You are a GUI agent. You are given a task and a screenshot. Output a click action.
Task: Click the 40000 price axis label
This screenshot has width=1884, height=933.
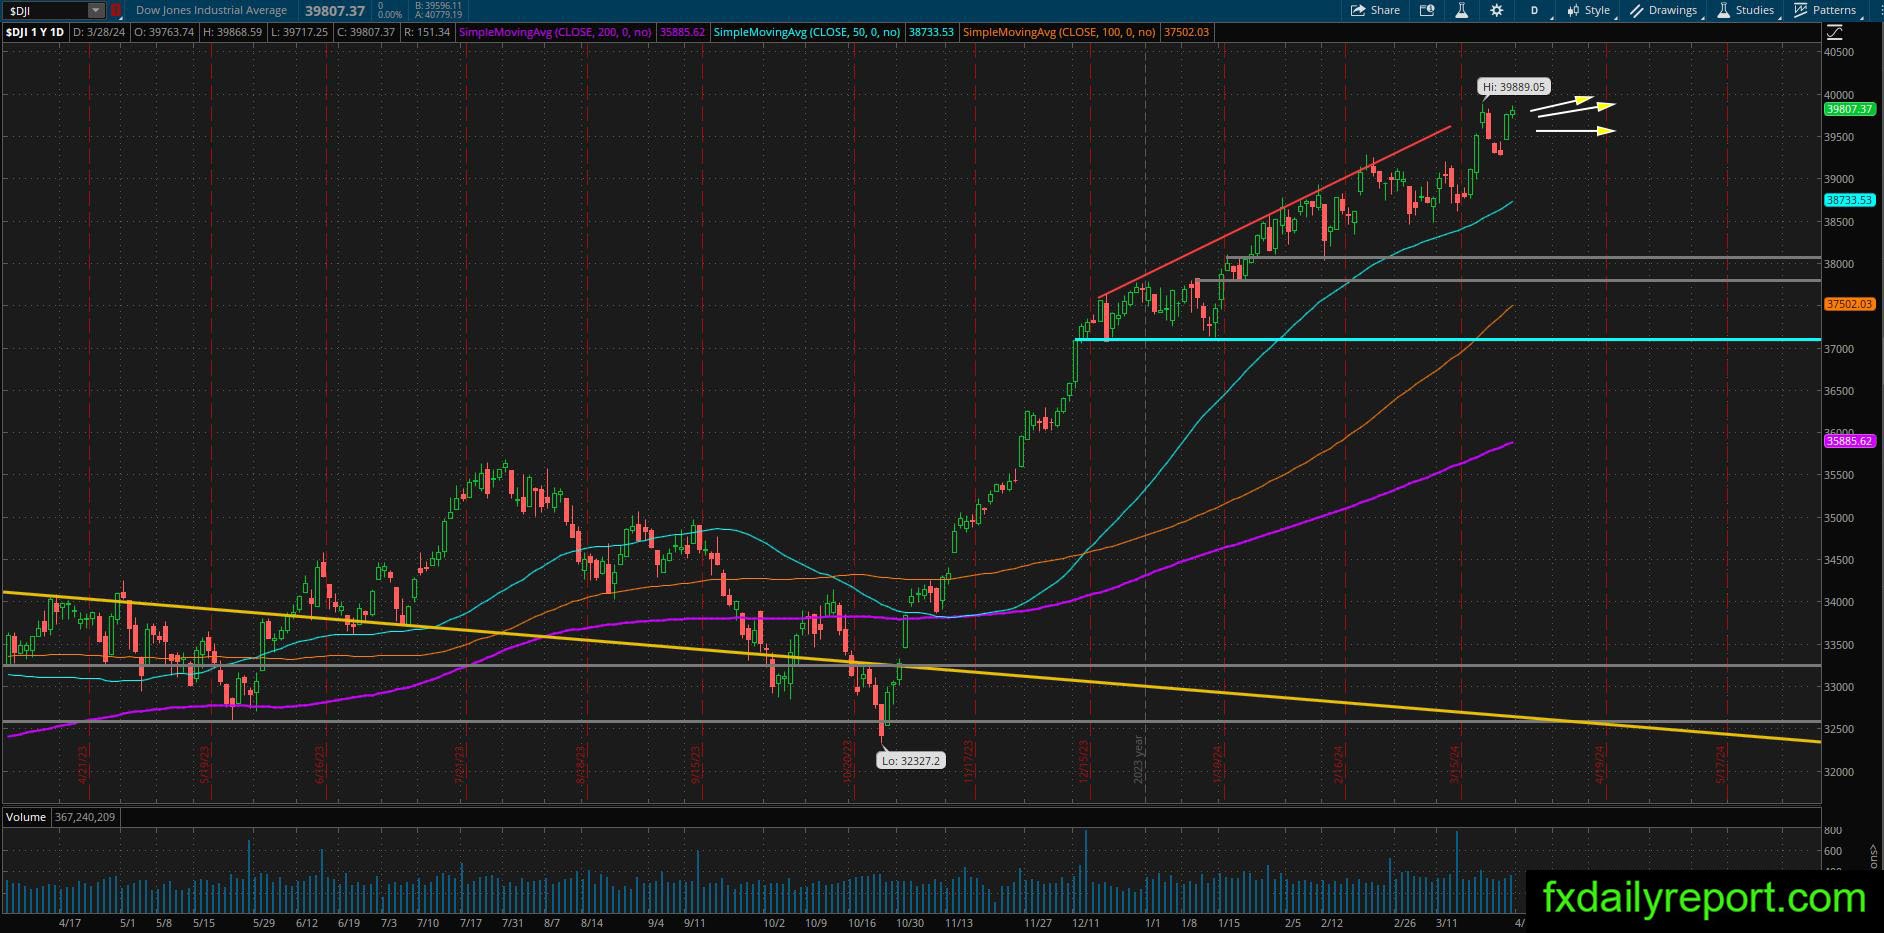1839,95
